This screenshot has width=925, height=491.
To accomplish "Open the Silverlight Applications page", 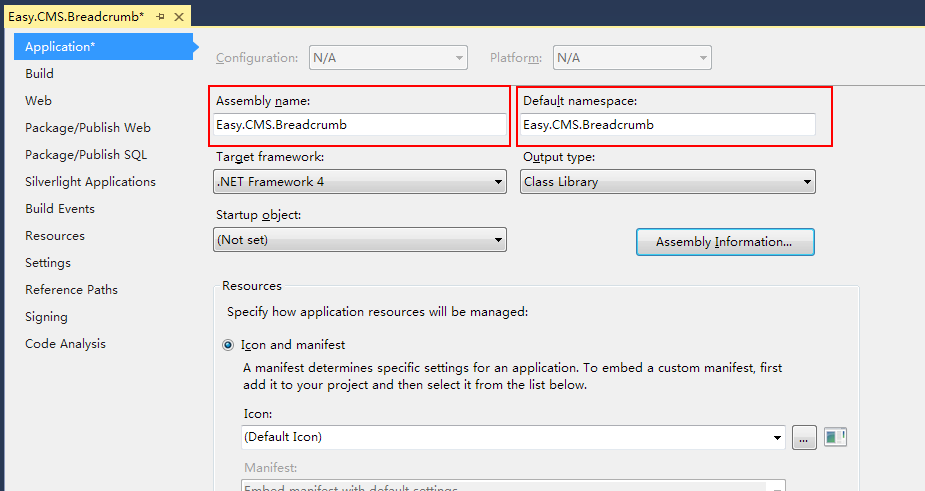I will click(90, 182).
